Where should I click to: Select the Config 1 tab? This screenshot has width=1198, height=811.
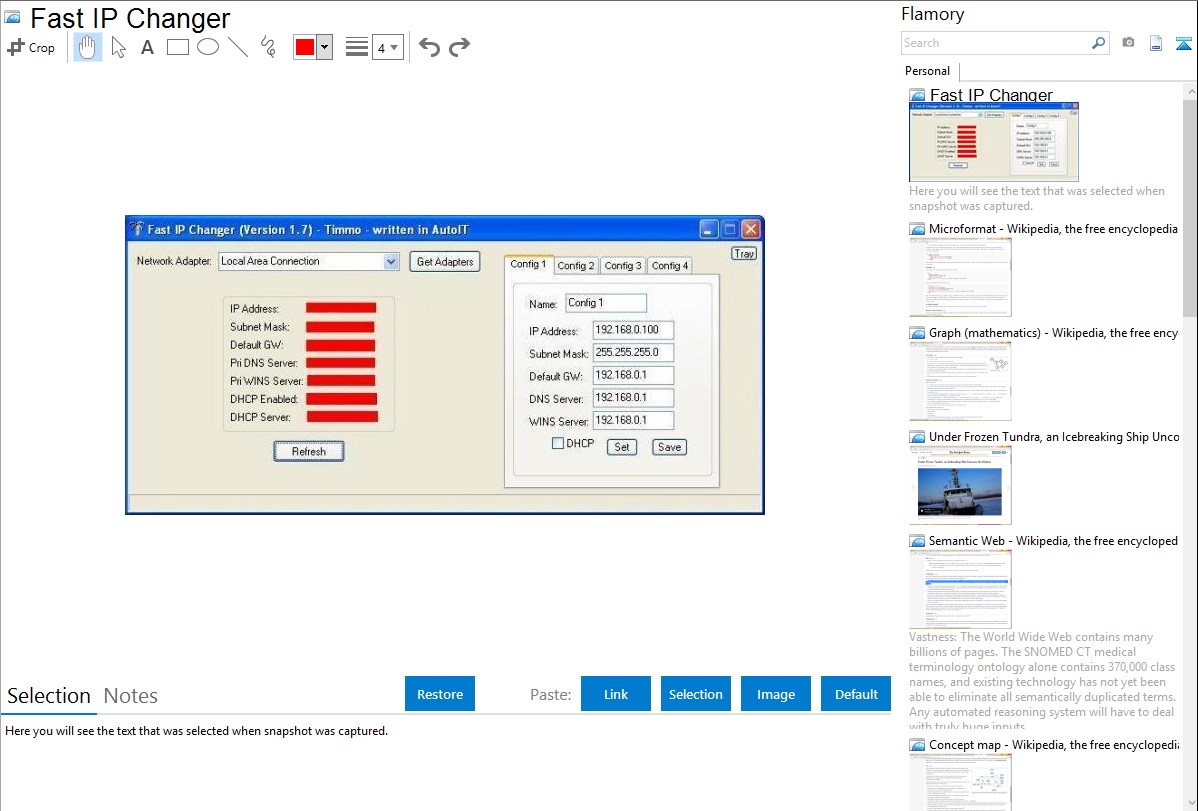(x=528, y=264)
